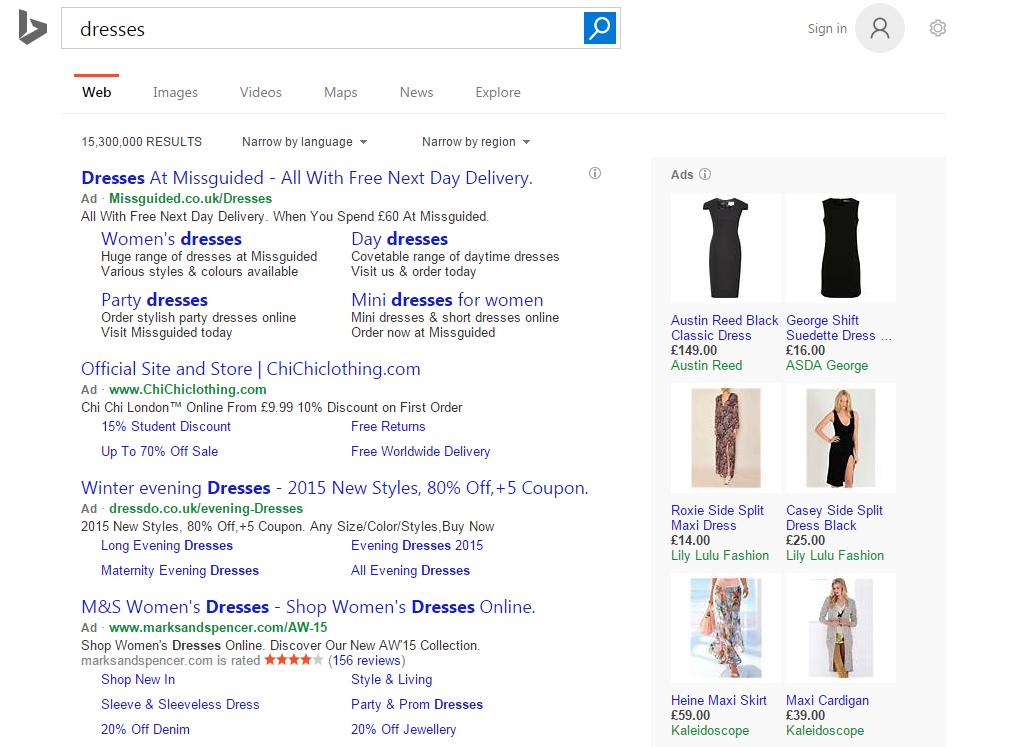Image resolution: width=1027 pixels, height=747 pixels.
Task: Open the settings gear menu
Action: click(x=937, y=28)
